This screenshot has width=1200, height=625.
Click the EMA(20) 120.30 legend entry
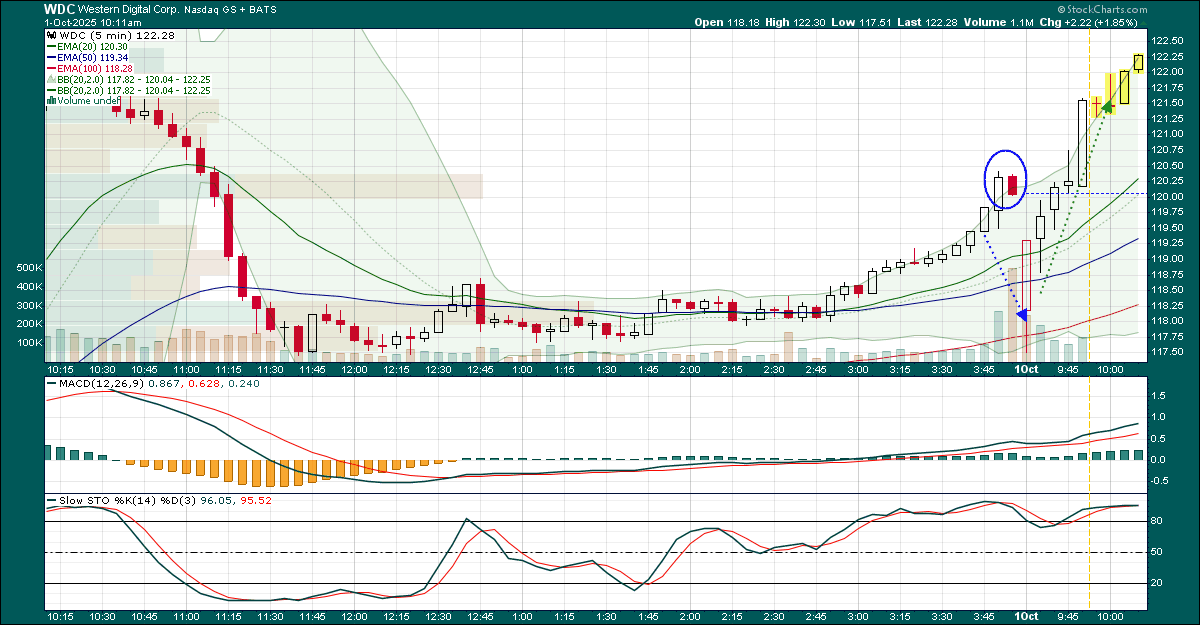91,46
